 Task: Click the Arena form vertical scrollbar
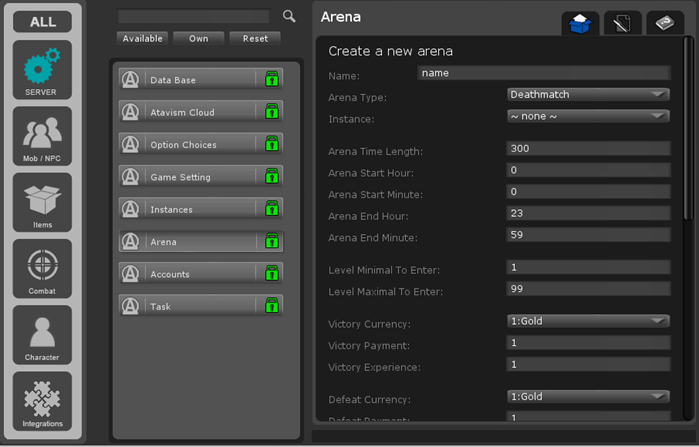coord(687,130)
